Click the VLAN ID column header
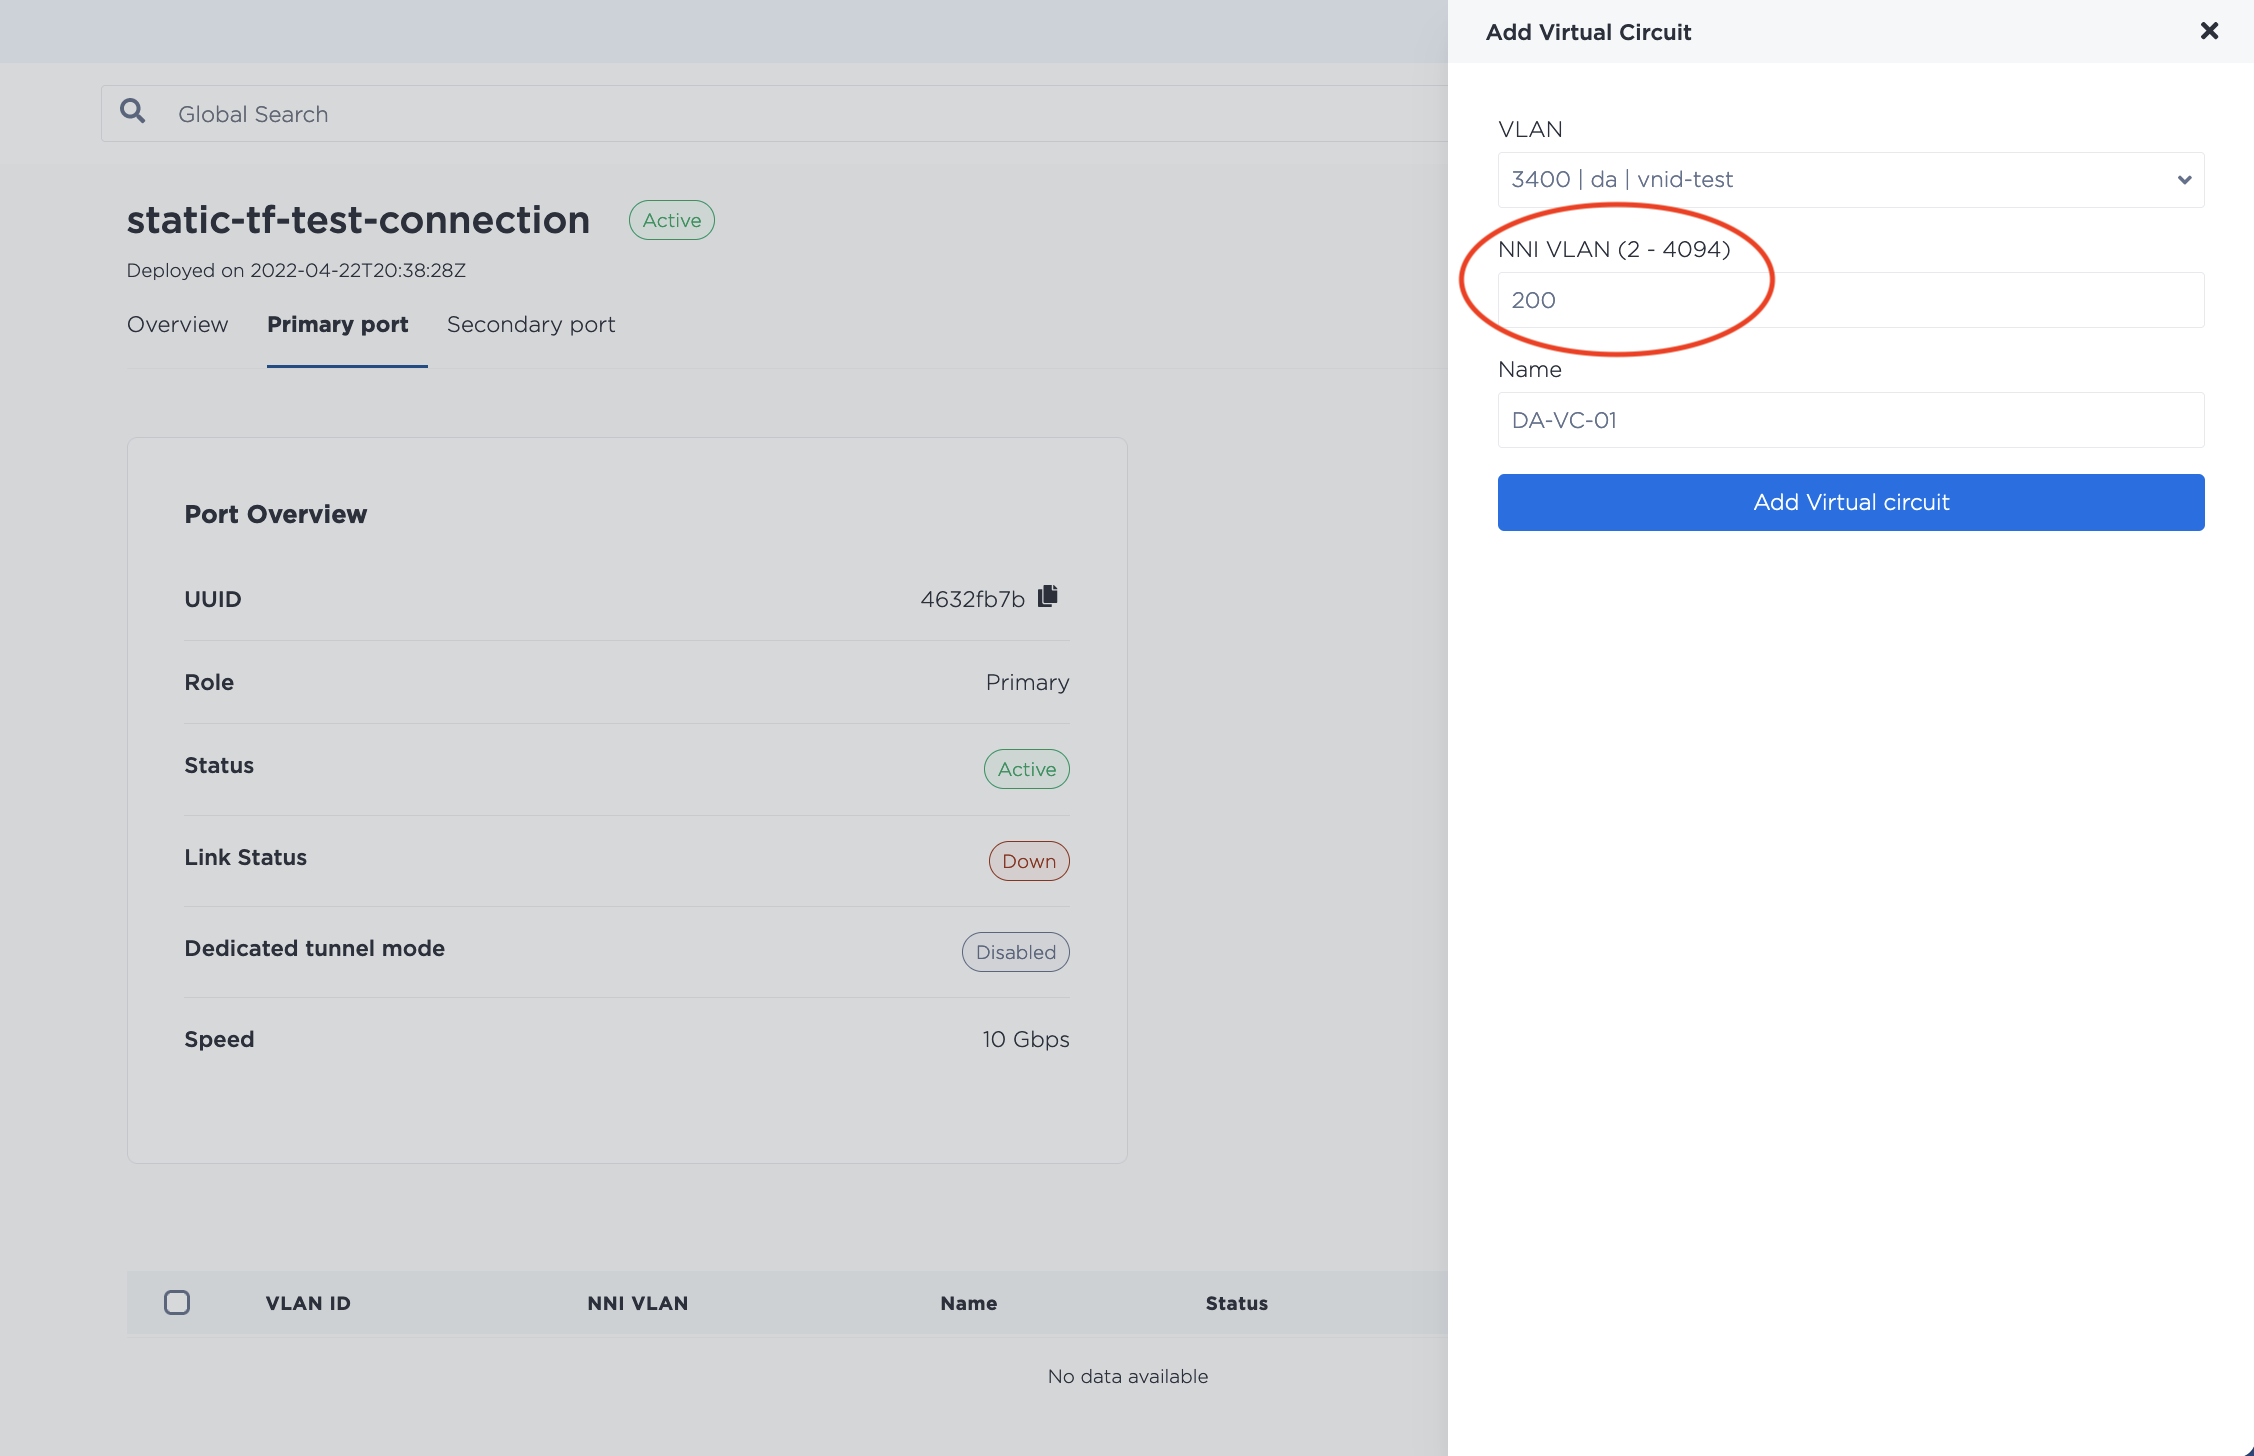The width and height of the screenshot is (2254, 1456). [x=308, y=1303]
